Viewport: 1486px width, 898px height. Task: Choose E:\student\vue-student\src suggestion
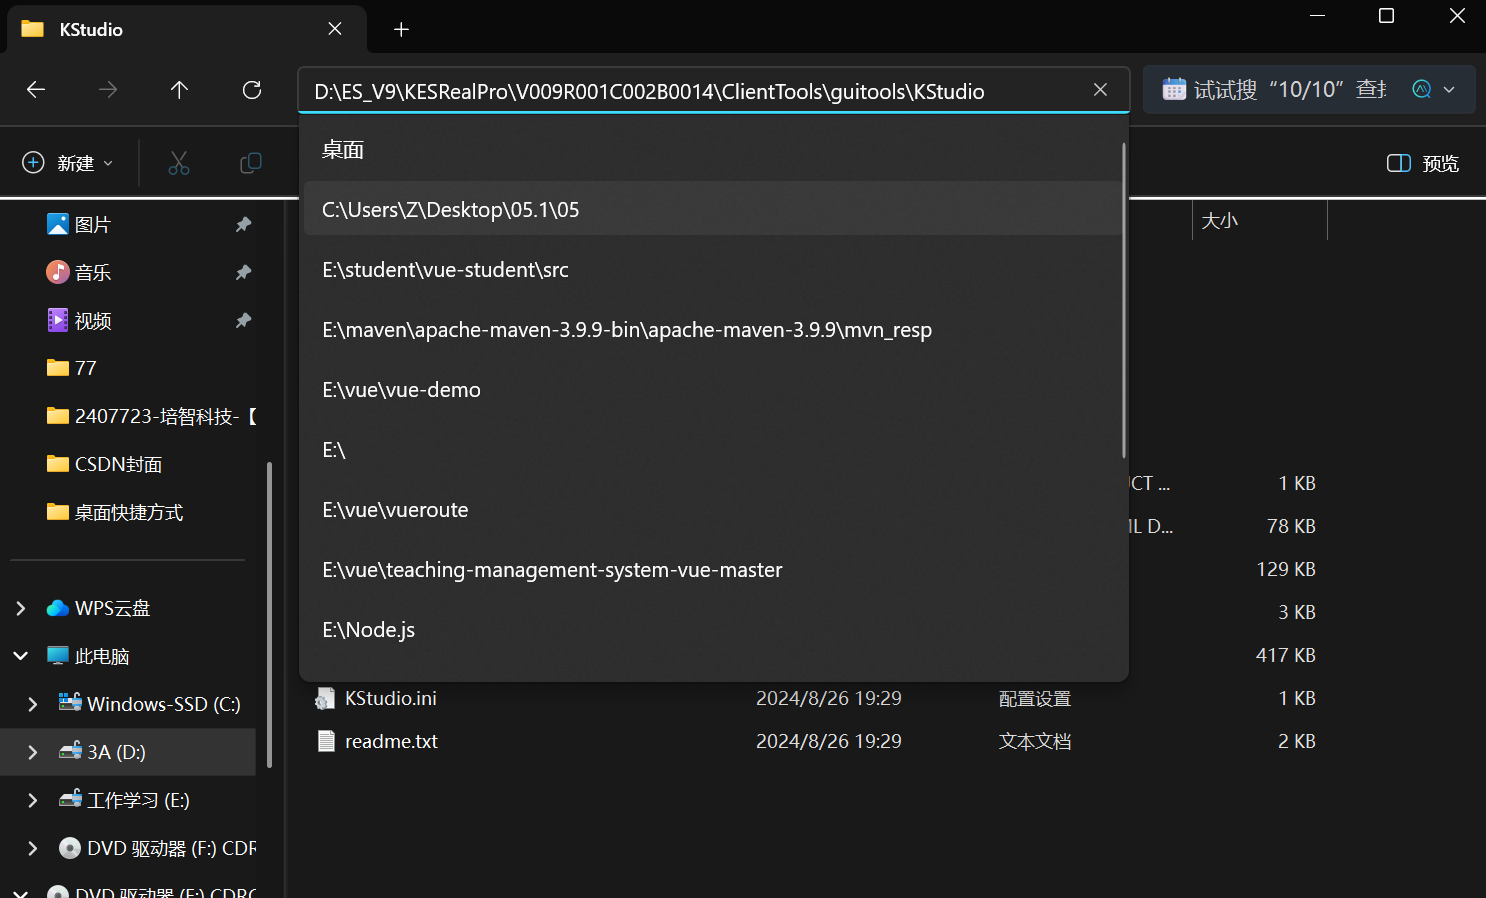[x=712, y=269]
